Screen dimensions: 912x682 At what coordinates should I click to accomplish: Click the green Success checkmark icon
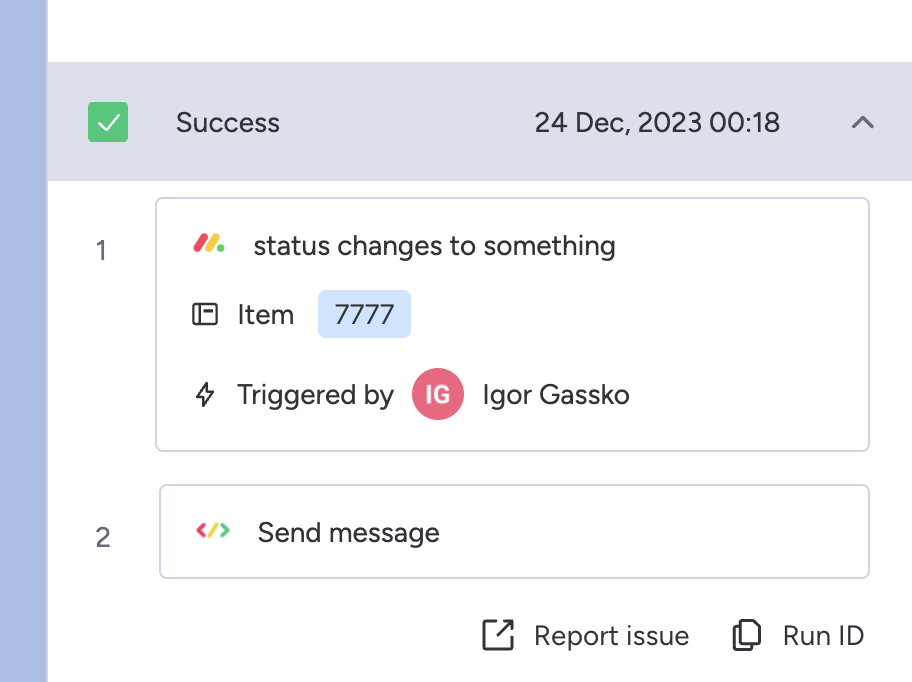coord(108,122)
